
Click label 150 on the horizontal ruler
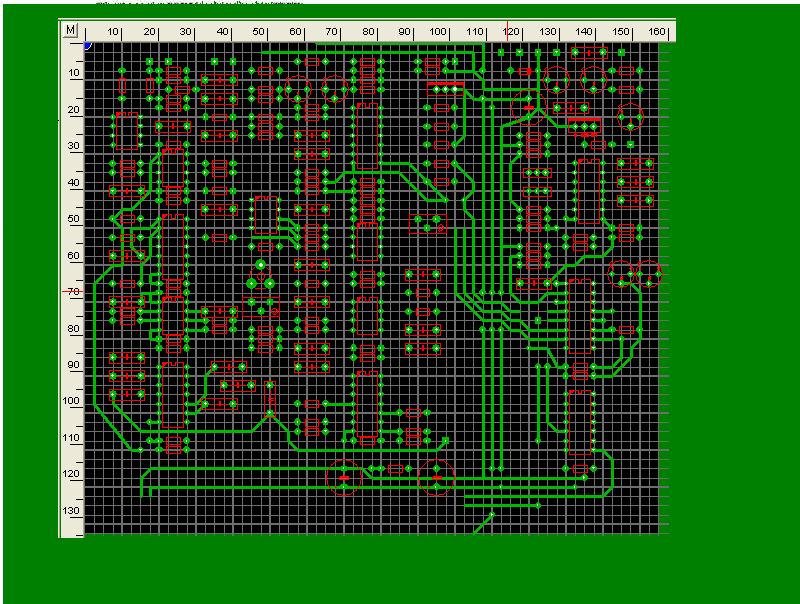click(x=620, y=32)
